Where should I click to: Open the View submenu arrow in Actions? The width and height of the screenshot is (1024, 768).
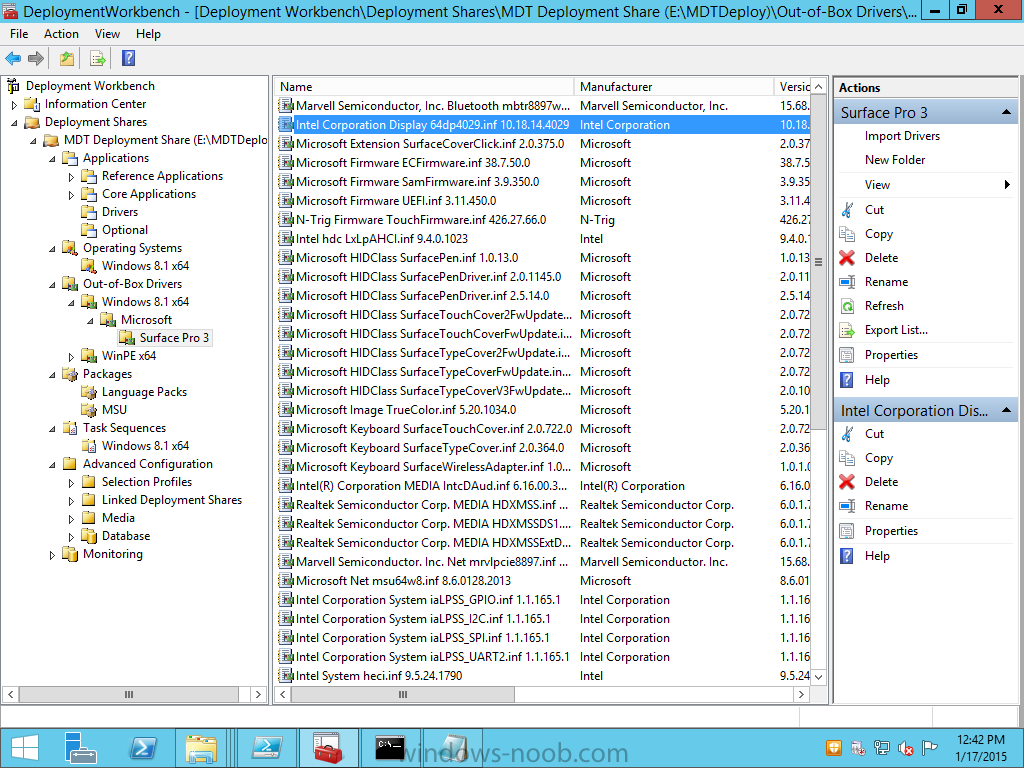point(1007,185)
